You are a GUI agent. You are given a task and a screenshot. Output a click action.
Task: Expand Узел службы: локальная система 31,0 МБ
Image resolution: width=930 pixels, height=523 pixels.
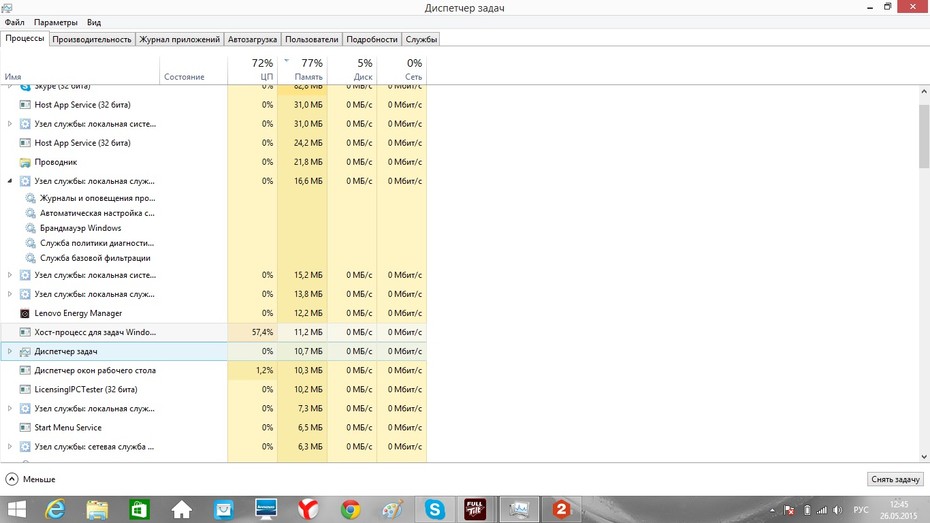[x=9, y=124]
